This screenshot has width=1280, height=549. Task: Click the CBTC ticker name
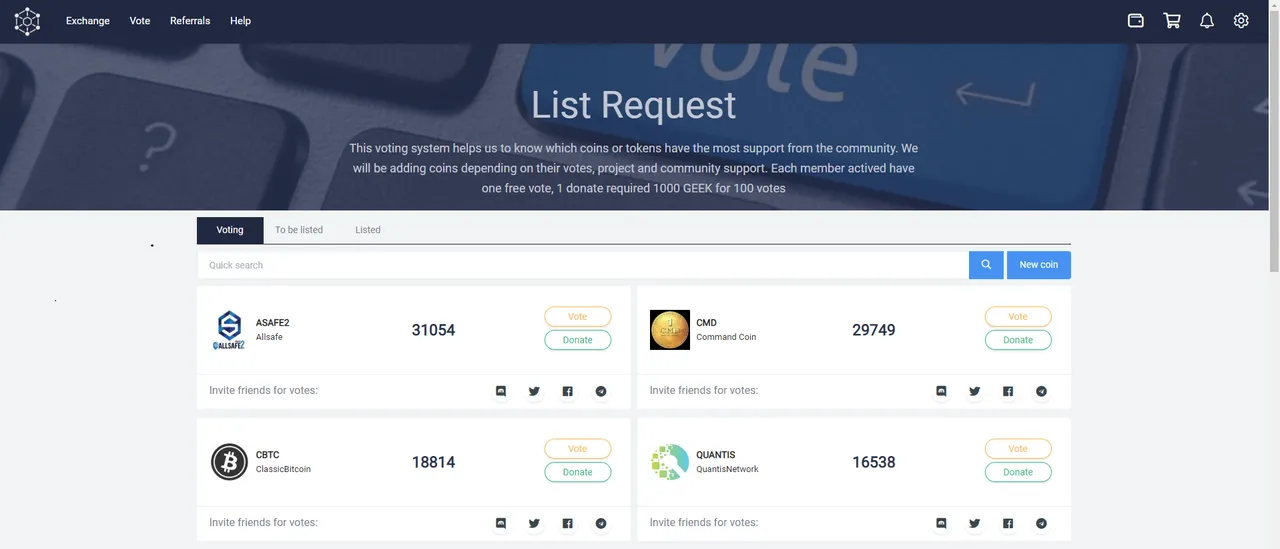point(267,455)
